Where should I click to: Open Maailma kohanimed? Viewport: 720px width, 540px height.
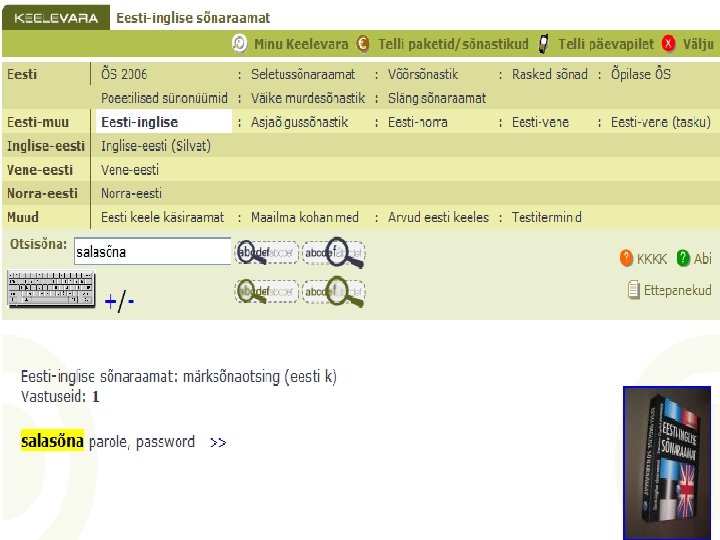point(304,217)
